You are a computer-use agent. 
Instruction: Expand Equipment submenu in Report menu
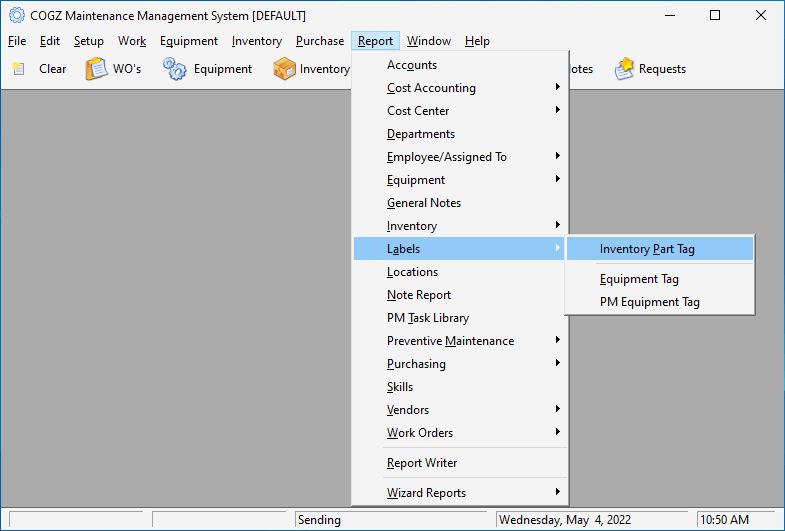point(460,180)
